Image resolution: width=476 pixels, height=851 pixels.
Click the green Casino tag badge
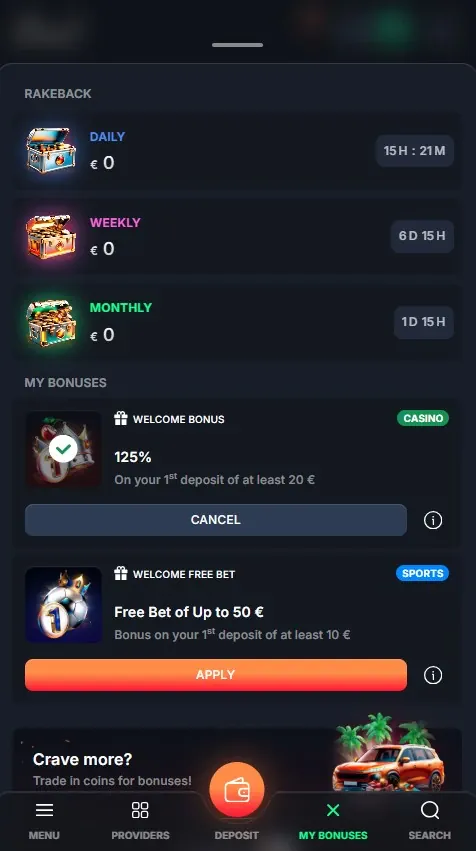[x=423, y=418]
